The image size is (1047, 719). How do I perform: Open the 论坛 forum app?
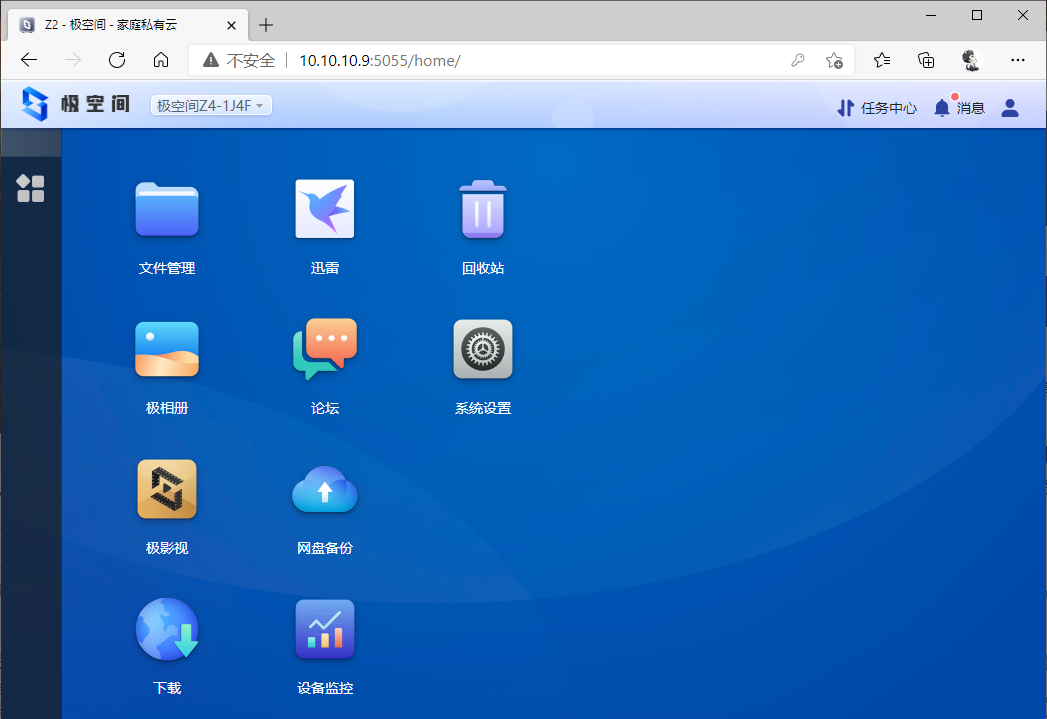pos(325,350)
